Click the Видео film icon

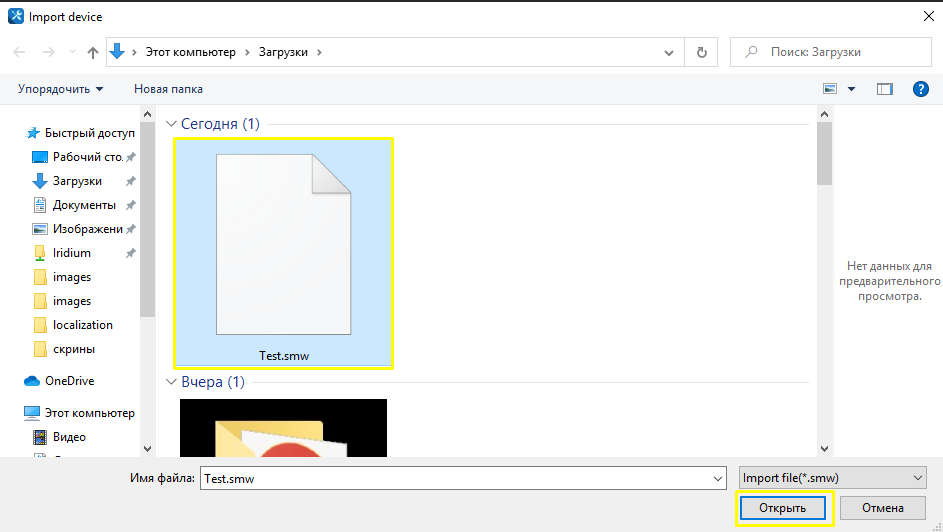coord(40,437)
